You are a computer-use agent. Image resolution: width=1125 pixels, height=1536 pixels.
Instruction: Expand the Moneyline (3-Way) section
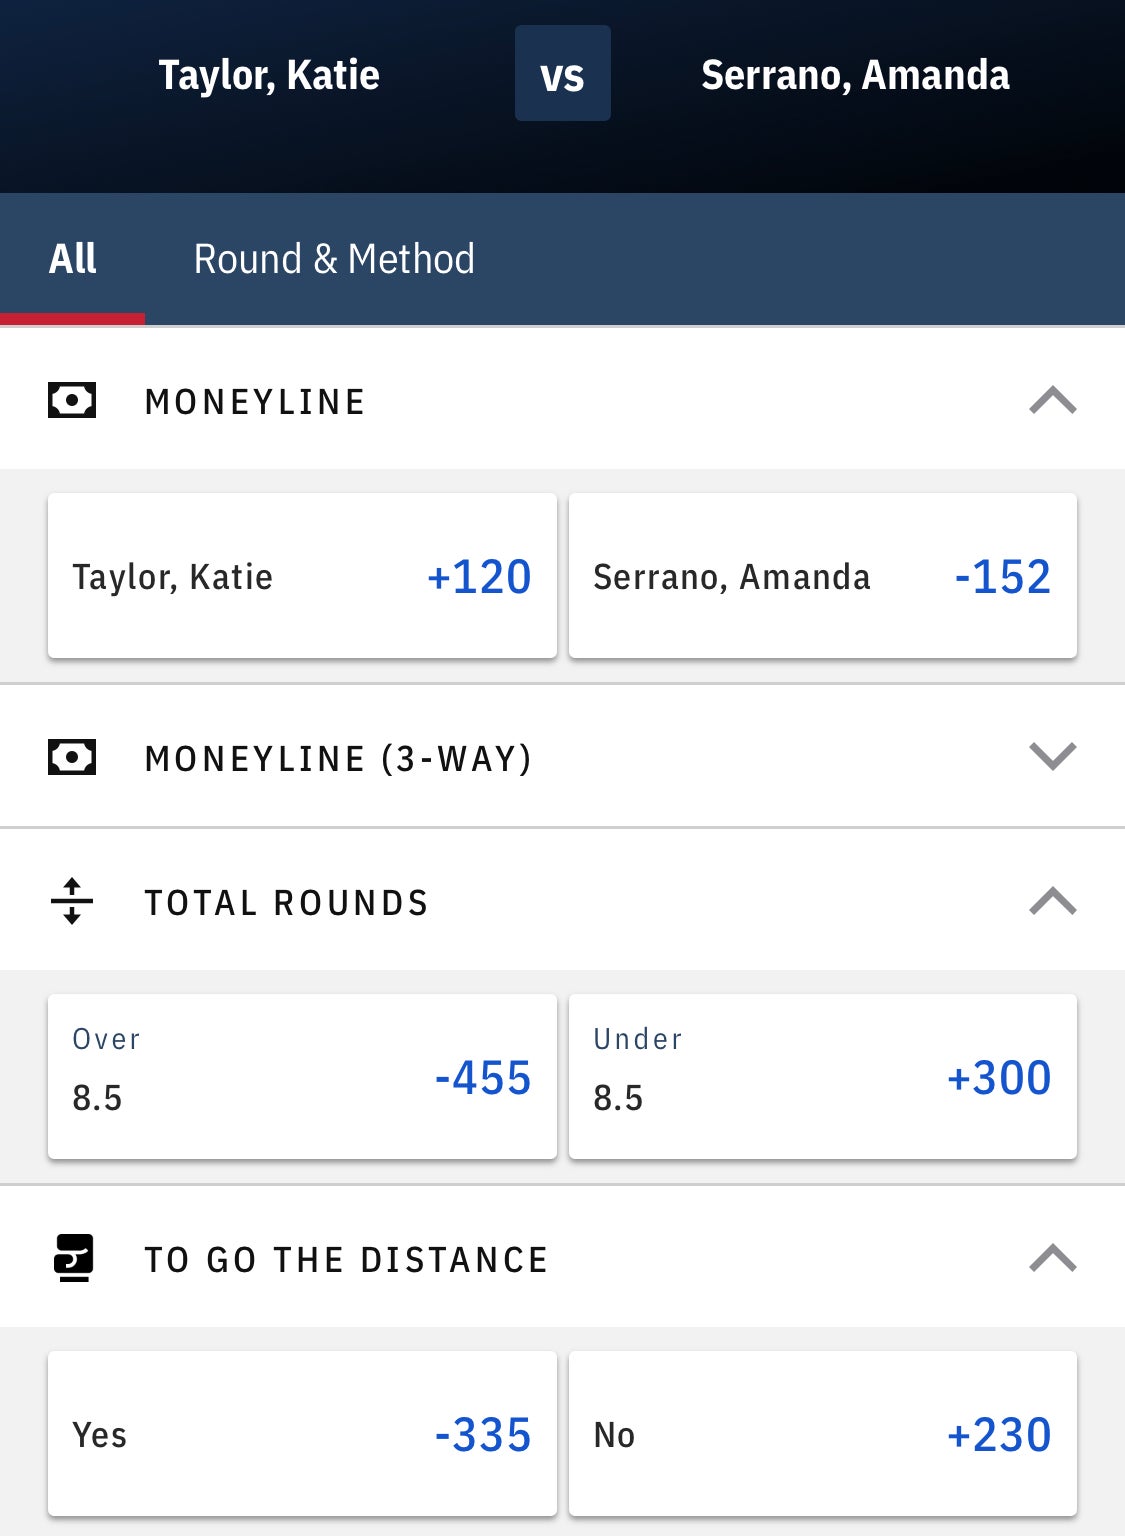pos(1052,757)
